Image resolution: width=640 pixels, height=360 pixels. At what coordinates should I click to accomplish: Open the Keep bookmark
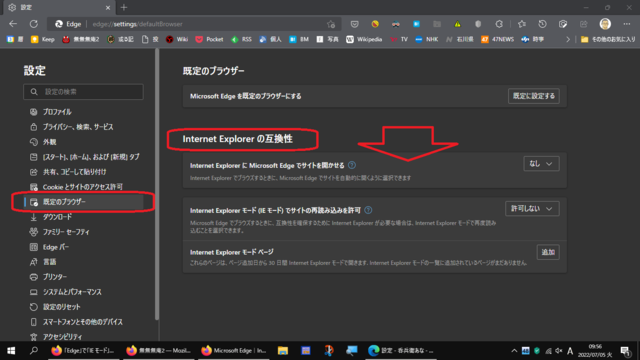[x=43, y=39]
